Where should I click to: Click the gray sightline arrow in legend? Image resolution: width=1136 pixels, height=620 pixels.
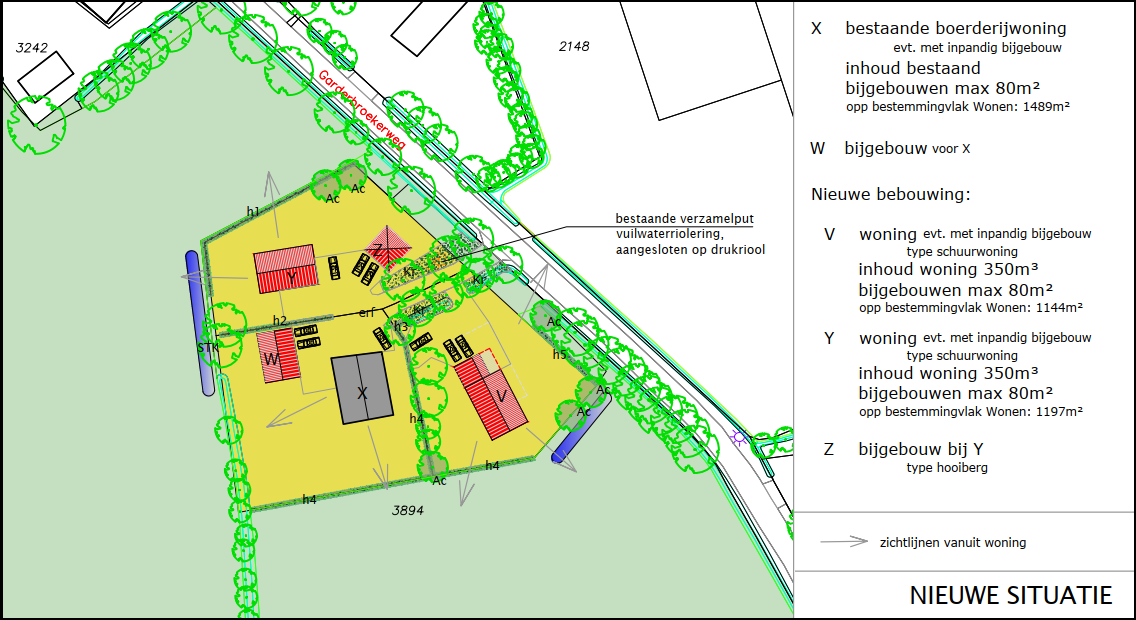tap(843, 542)
